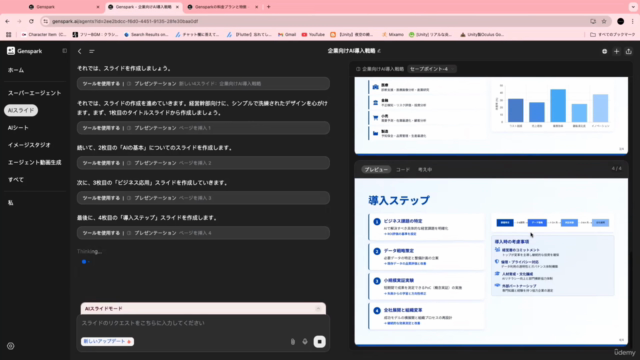Viewport: 640px width, 360px height.
Task: Attach a file with paperclip icon
Action: 293,342
